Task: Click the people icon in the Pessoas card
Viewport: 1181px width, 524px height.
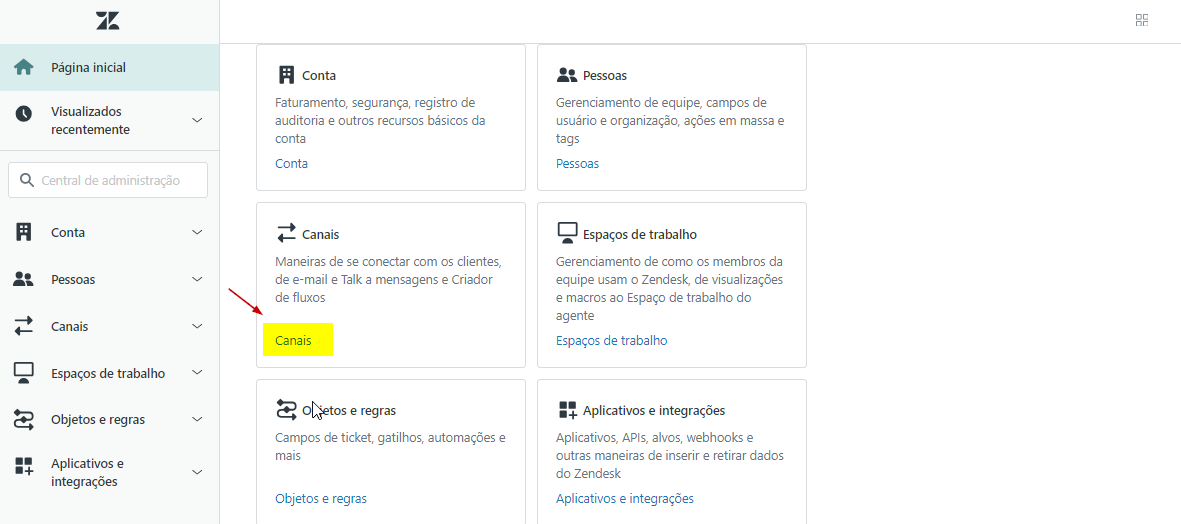Action: pos(567,75)
